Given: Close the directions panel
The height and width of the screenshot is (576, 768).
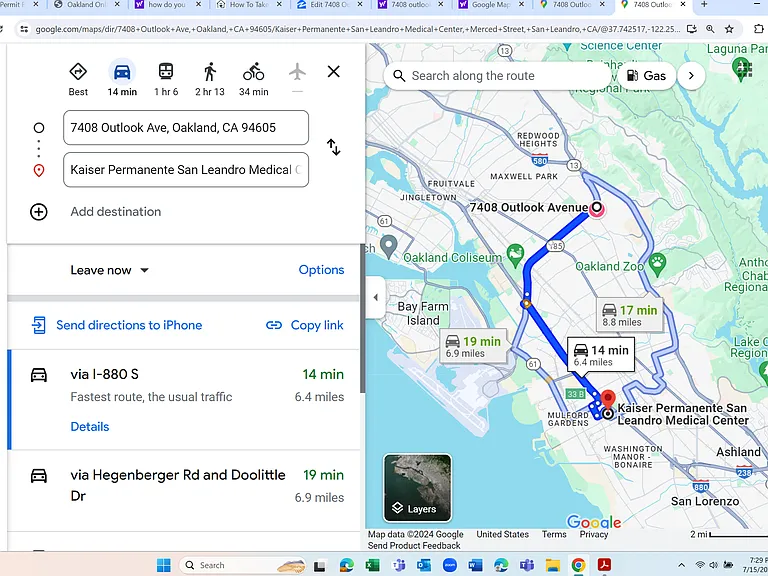Looking at the screenshot, I should tap(334, 72).
